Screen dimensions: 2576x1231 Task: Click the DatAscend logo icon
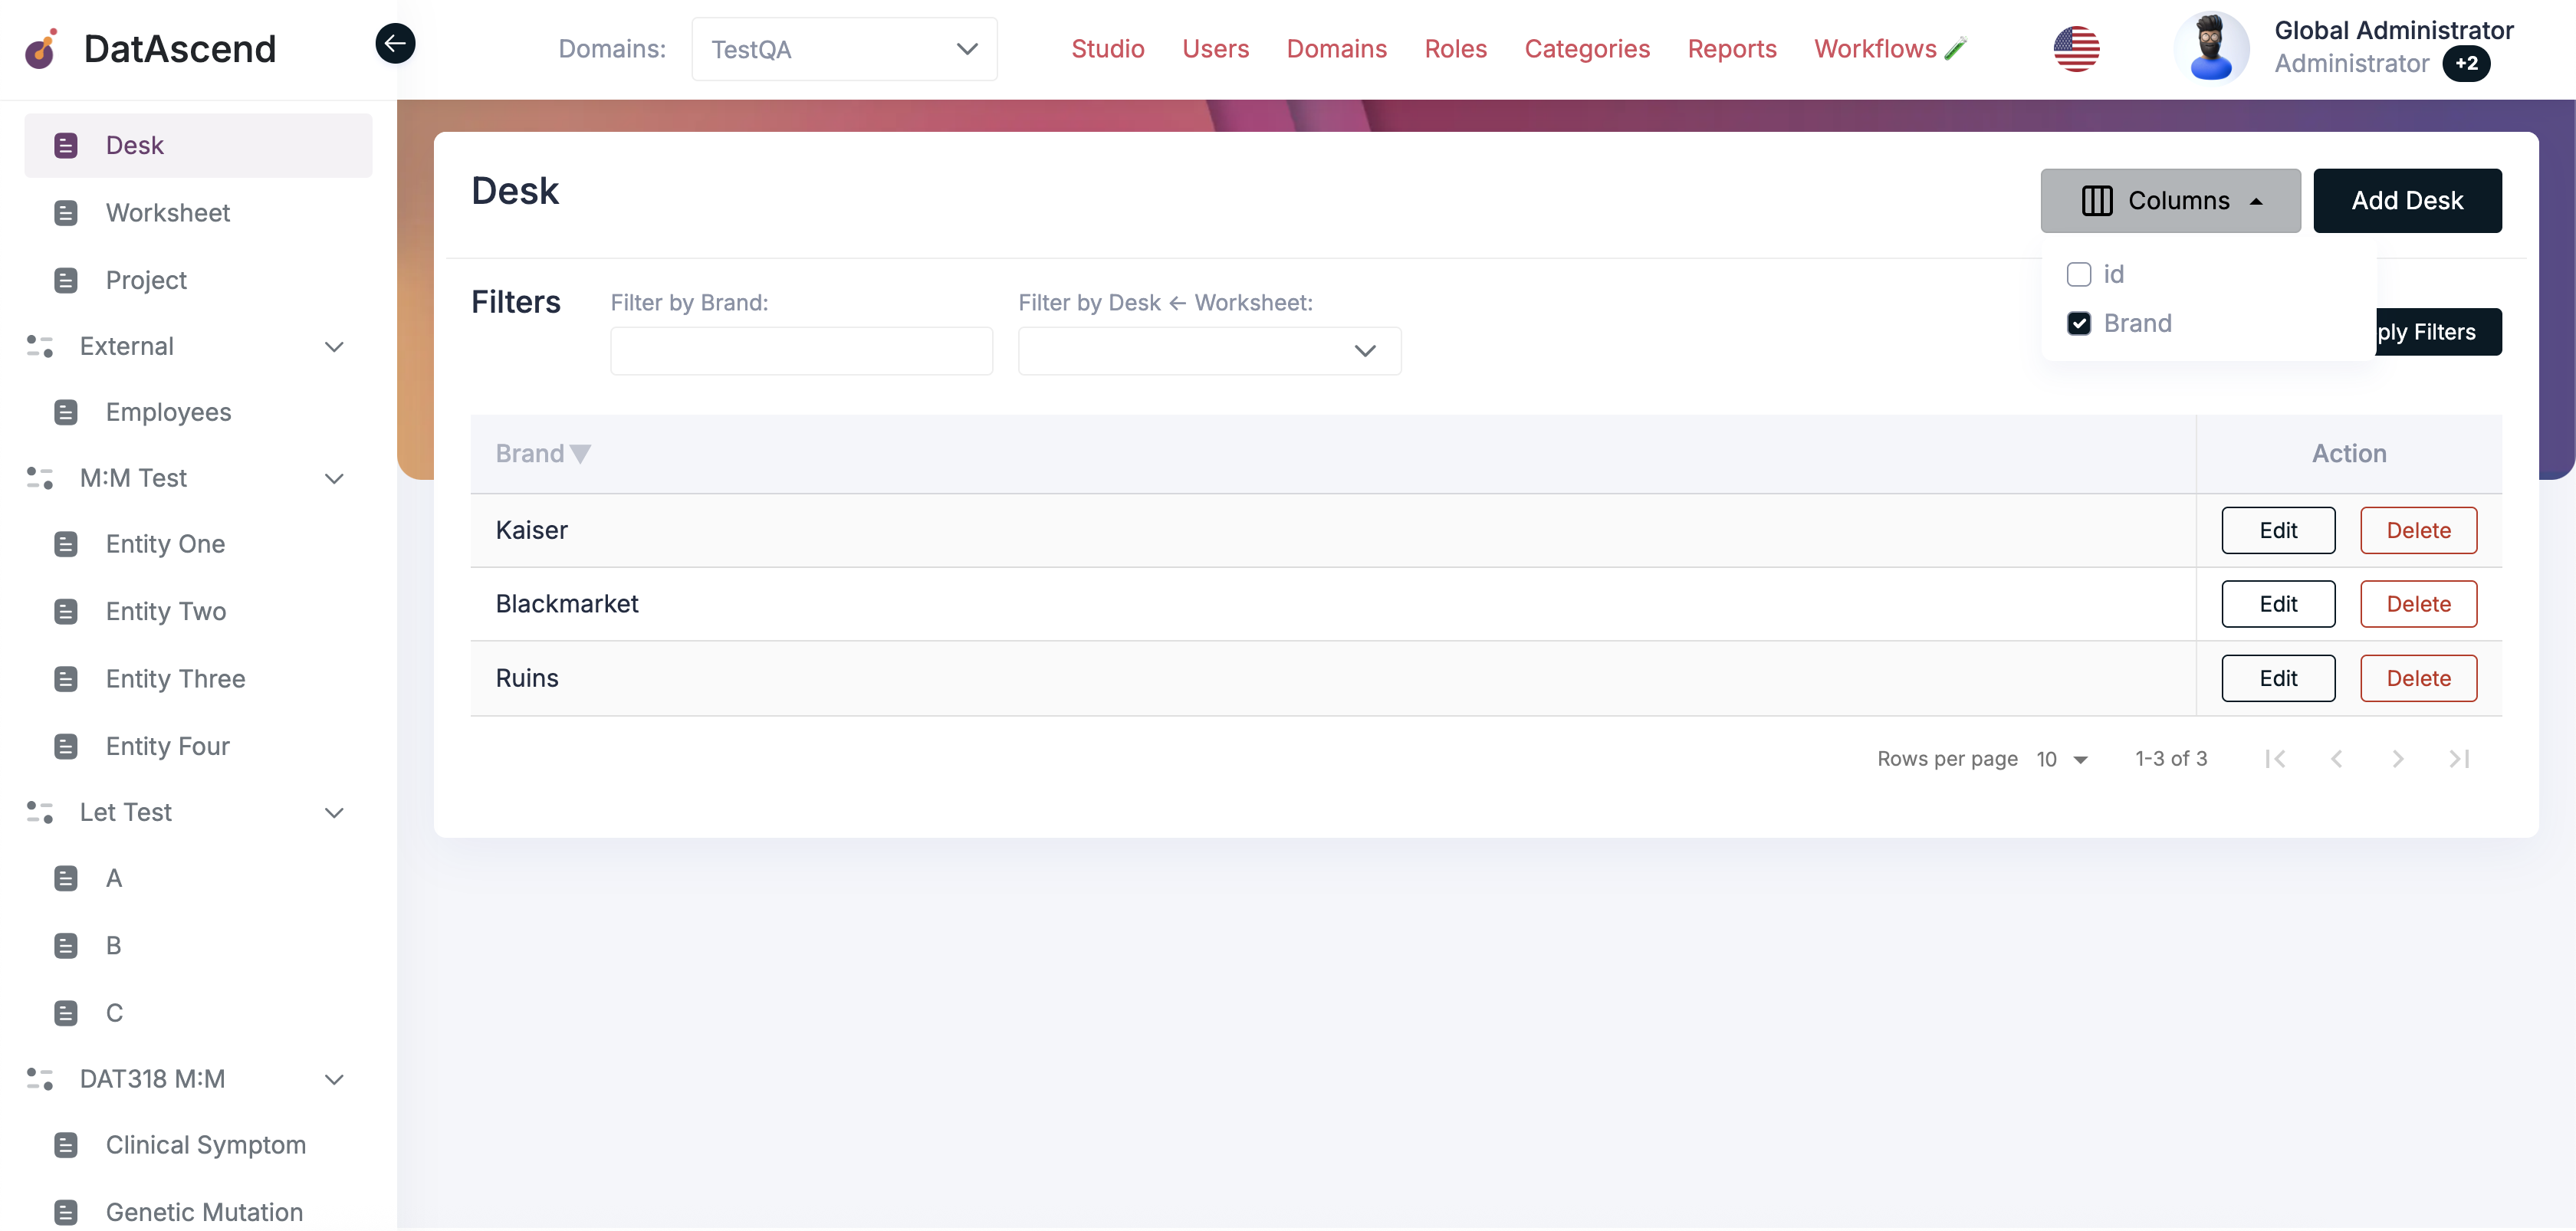coord(41,48)
